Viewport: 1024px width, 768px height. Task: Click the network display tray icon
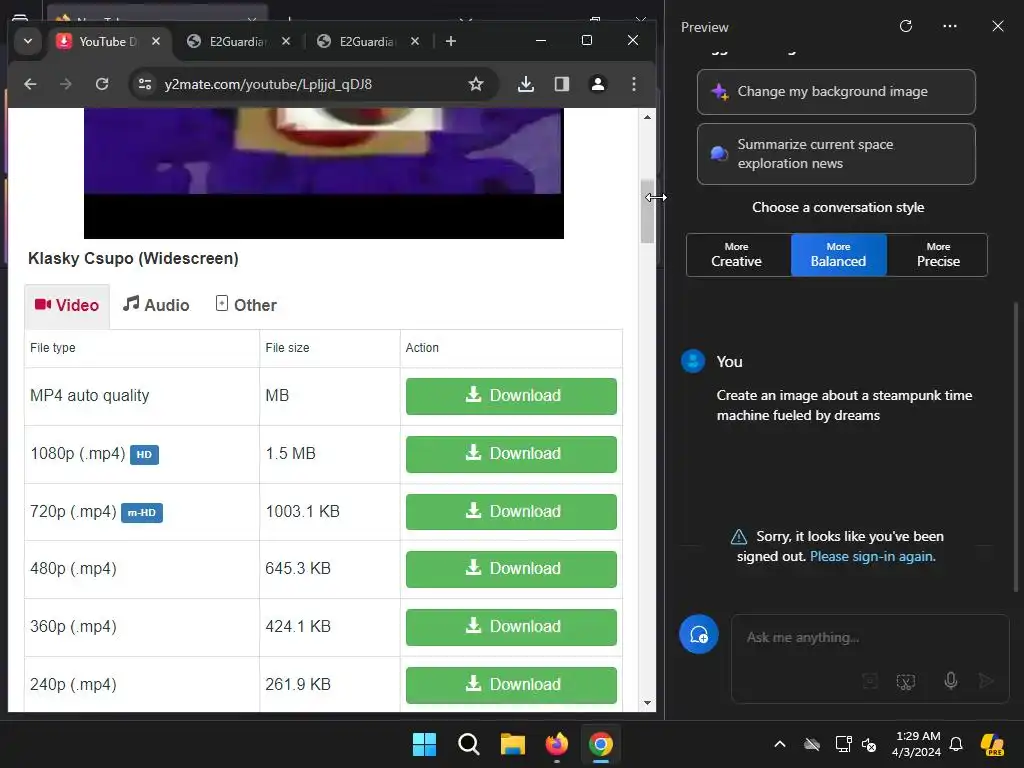pos(843,744)
